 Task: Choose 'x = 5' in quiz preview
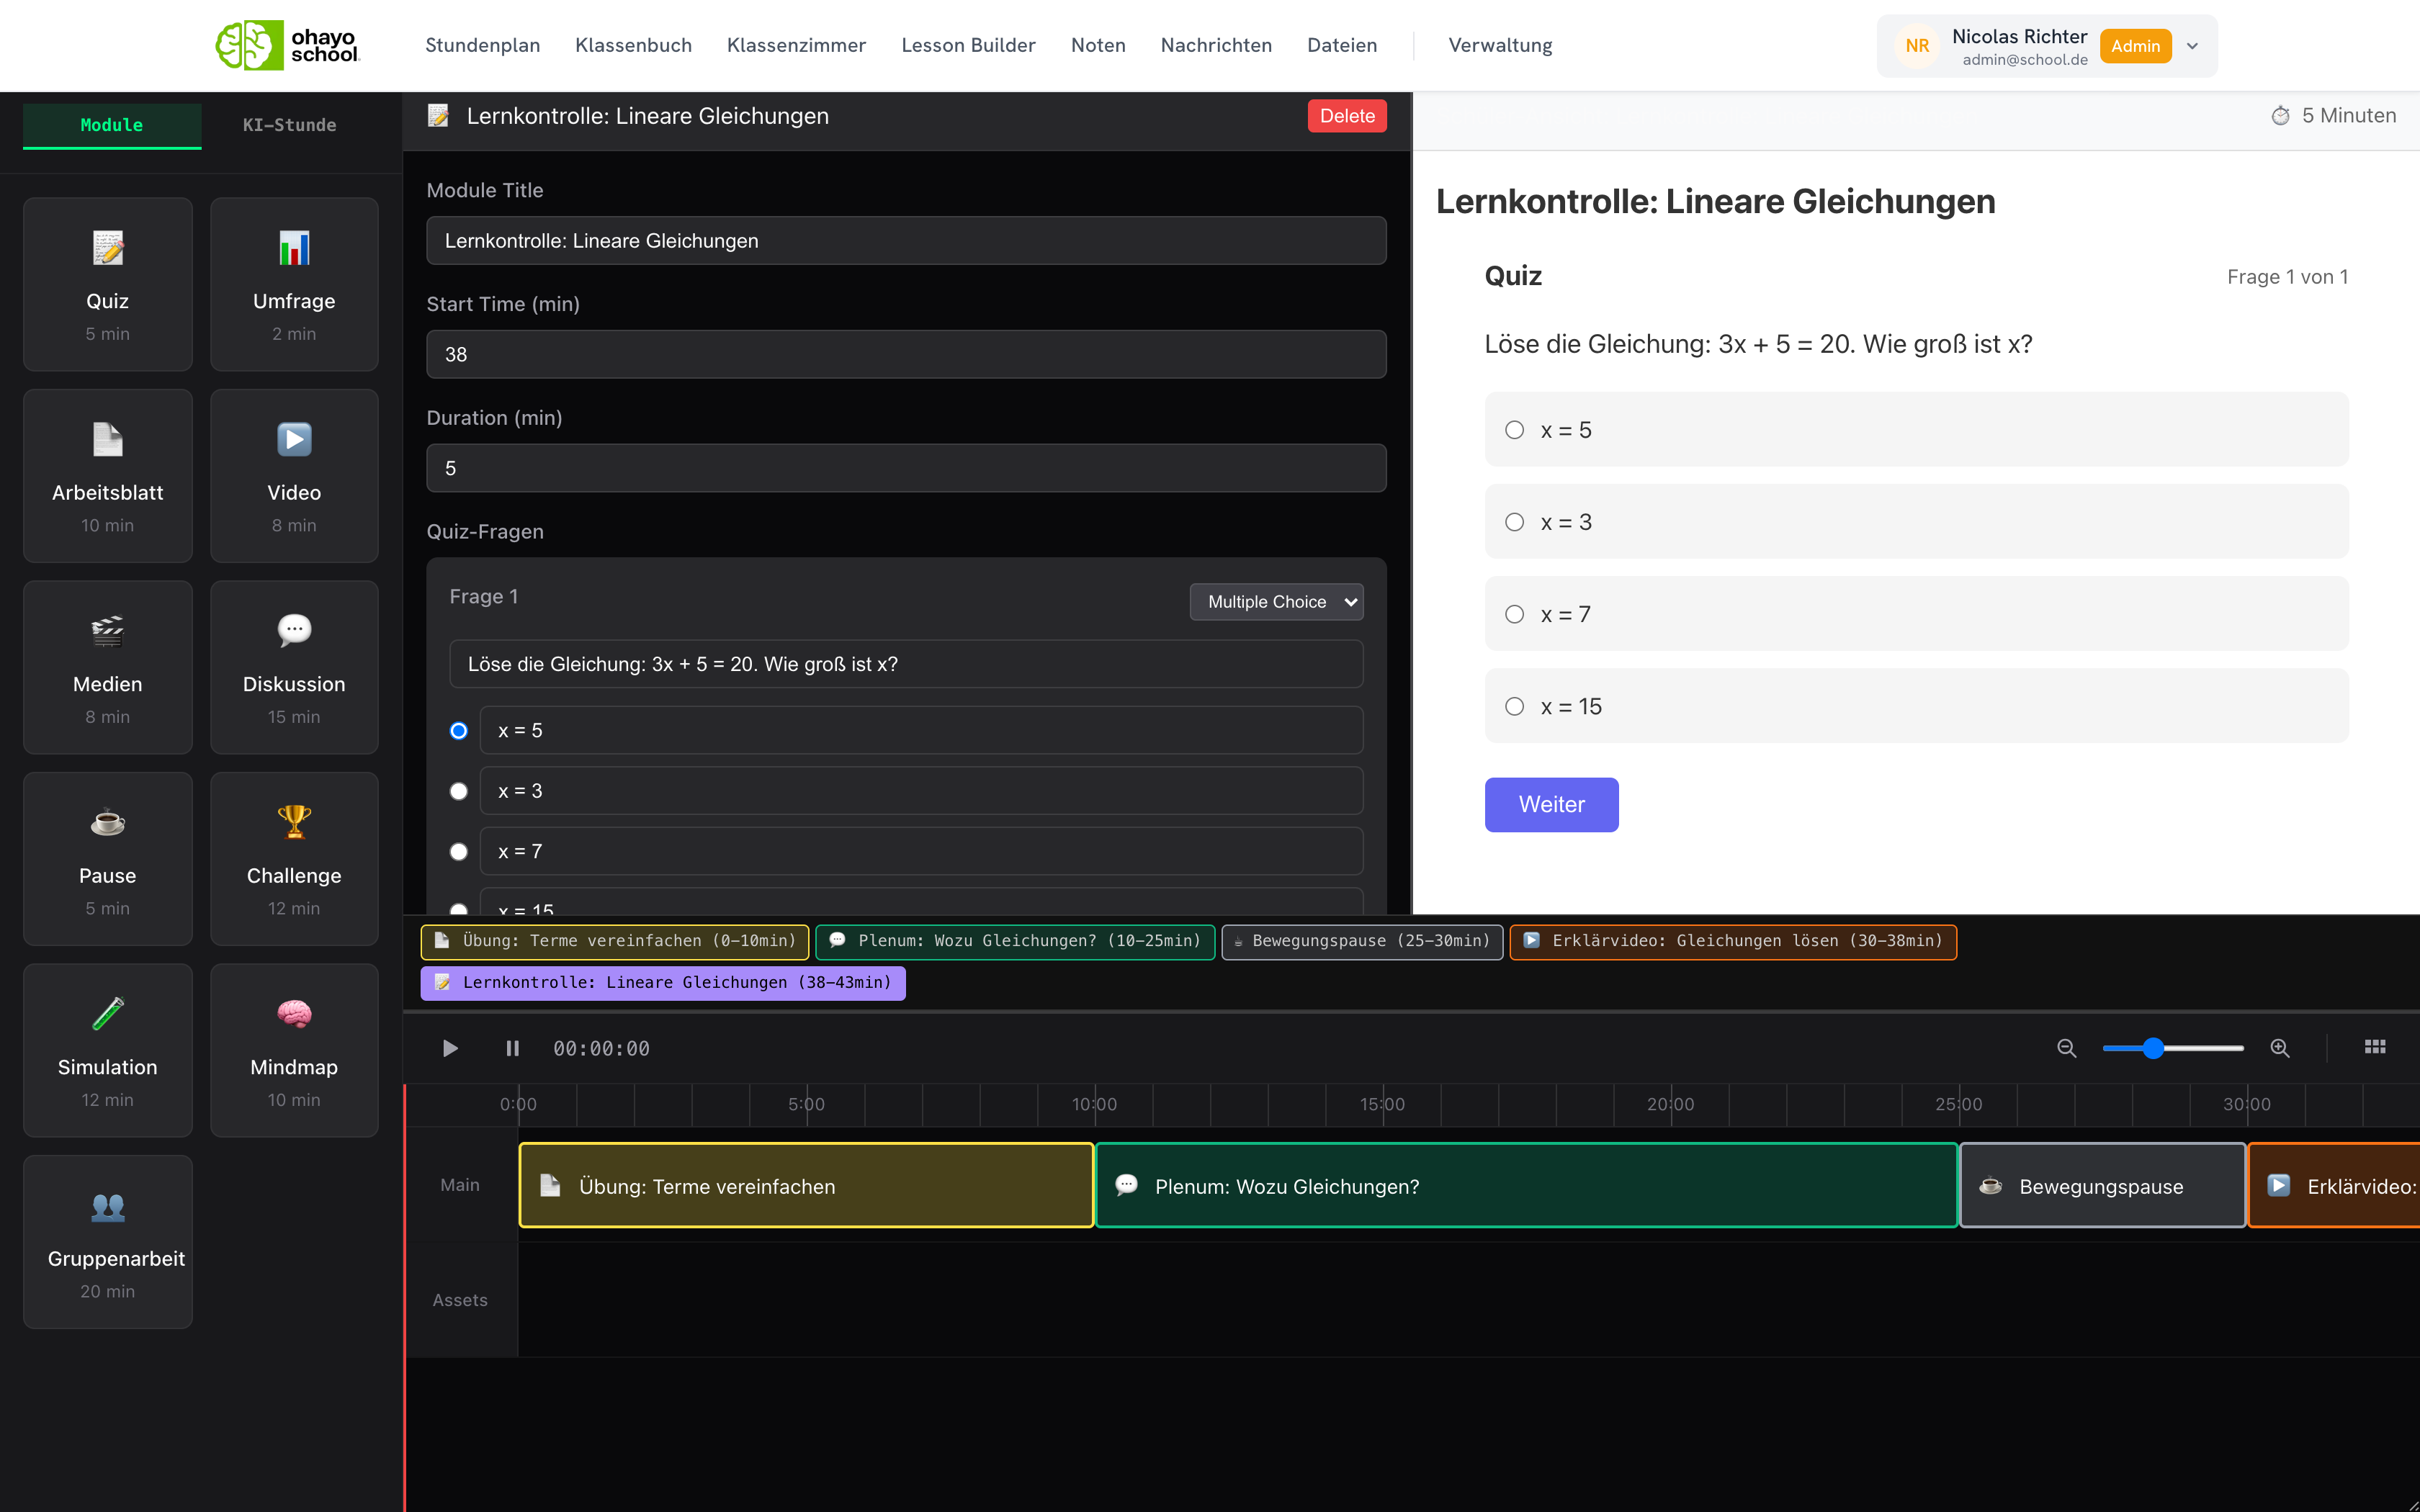click(x=1916, y=430)
